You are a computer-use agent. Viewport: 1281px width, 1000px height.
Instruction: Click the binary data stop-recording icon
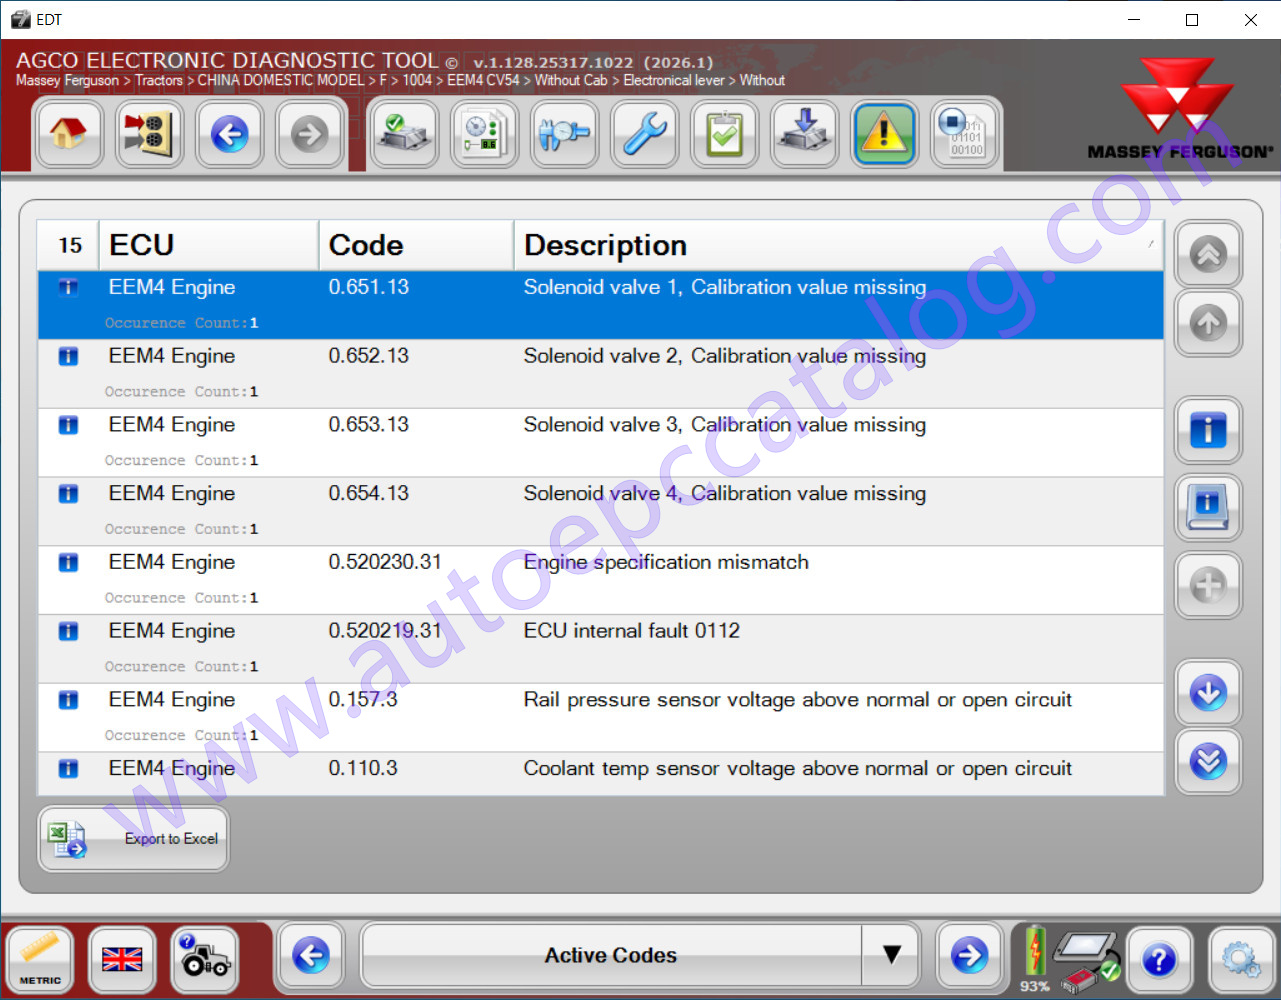click(x=965, y=134)
